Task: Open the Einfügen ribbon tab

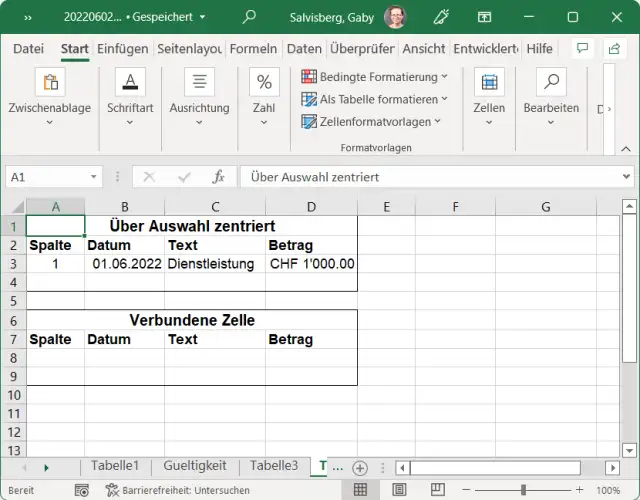Action: point(124,49)
